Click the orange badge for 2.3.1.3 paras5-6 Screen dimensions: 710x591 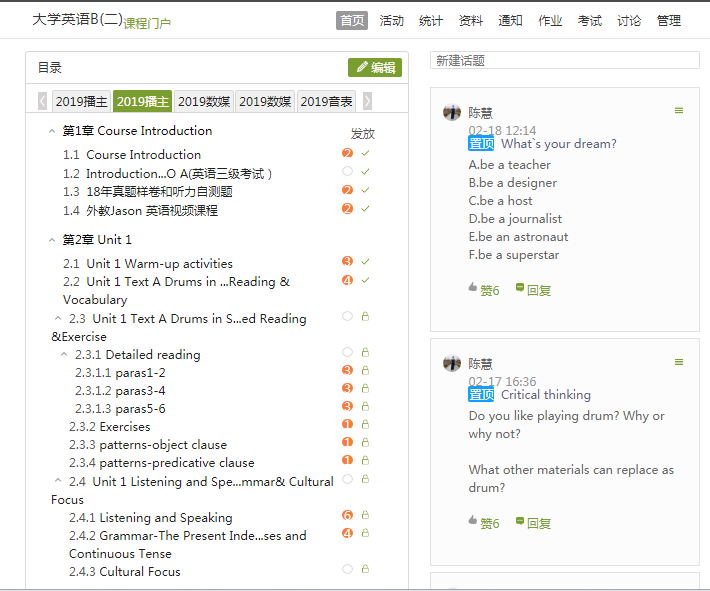347,406
